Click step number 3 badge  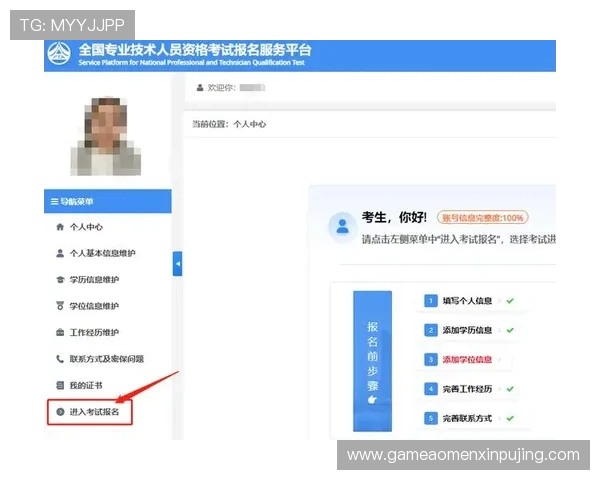point(431,359)
